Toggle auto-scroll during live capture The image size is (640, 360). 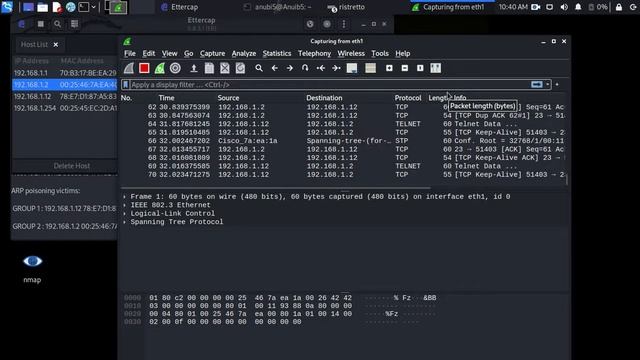(x=352, y=68)
